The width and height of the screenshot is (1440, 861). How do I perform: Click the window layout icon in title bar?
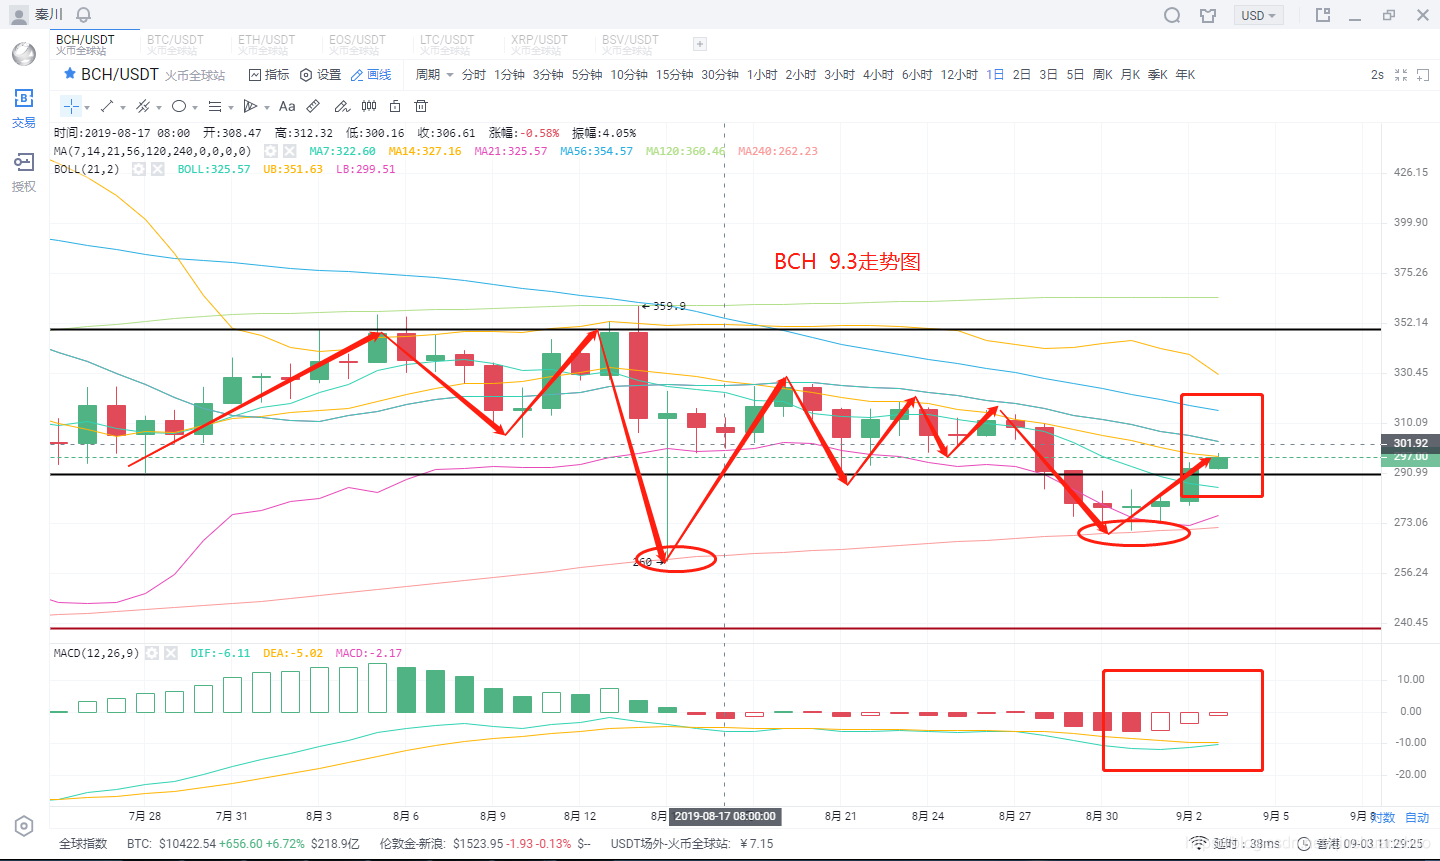(x=1323, y=15)
